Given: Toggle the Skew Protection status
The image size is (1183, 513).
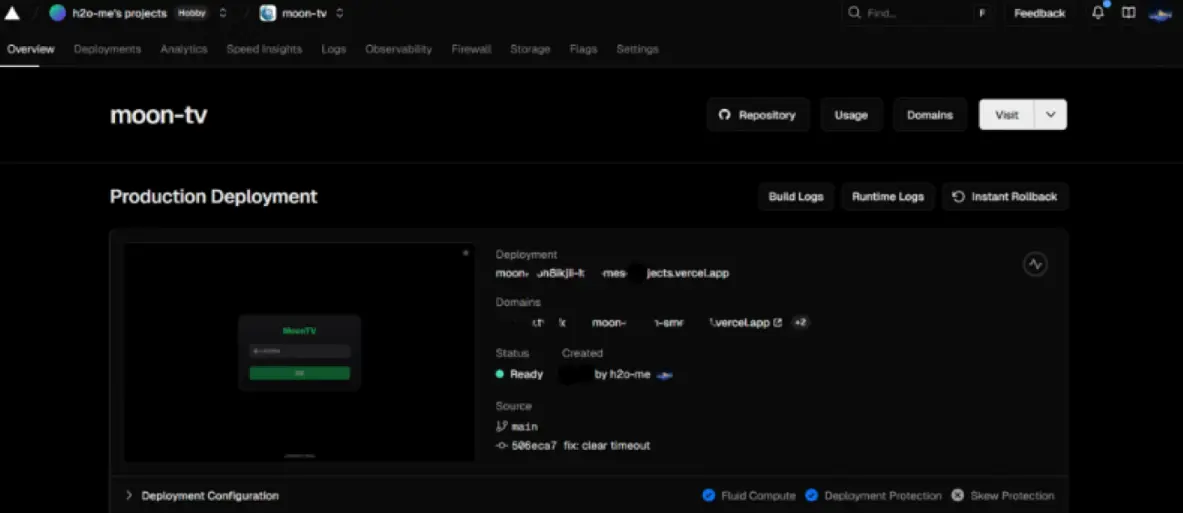Looking at the screenshot, I should [x=957, y=495].
